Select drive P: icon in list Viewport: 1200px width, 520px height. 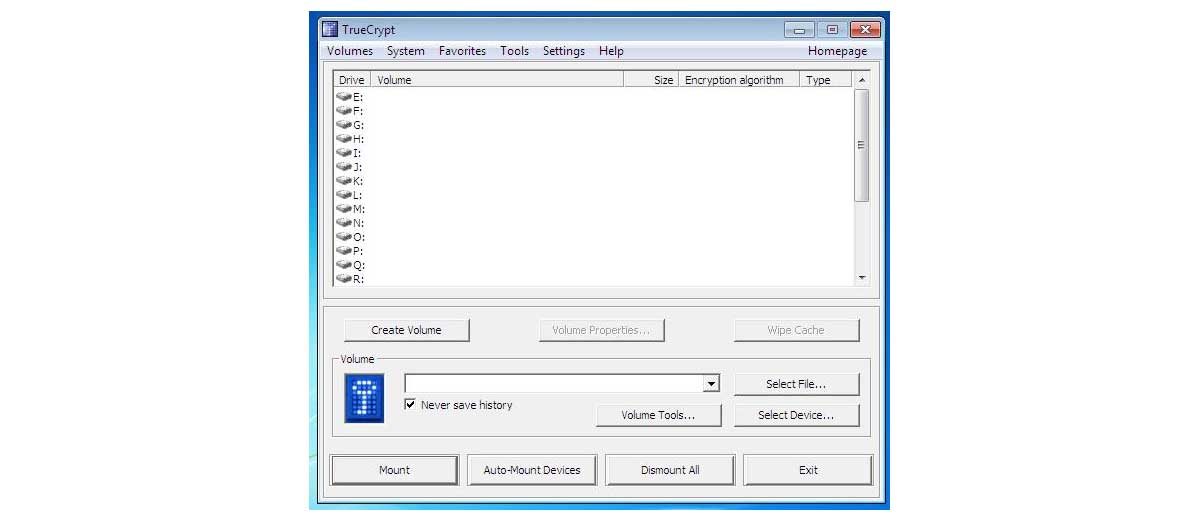[x=344, y=251]
